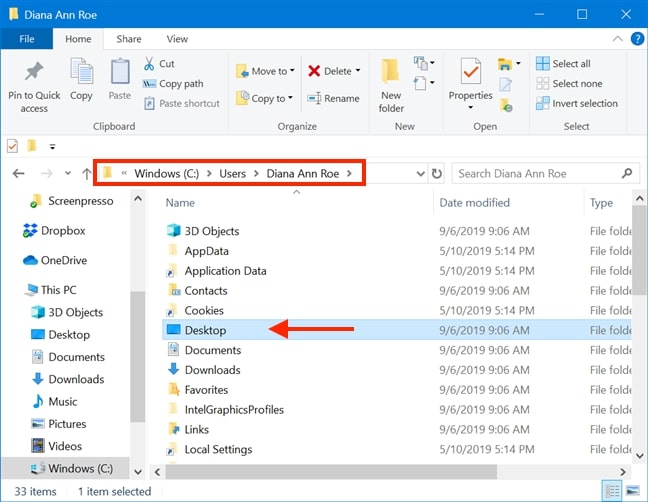Open the address bar history dropdown

pyautogui.click(x=420, y=174)
